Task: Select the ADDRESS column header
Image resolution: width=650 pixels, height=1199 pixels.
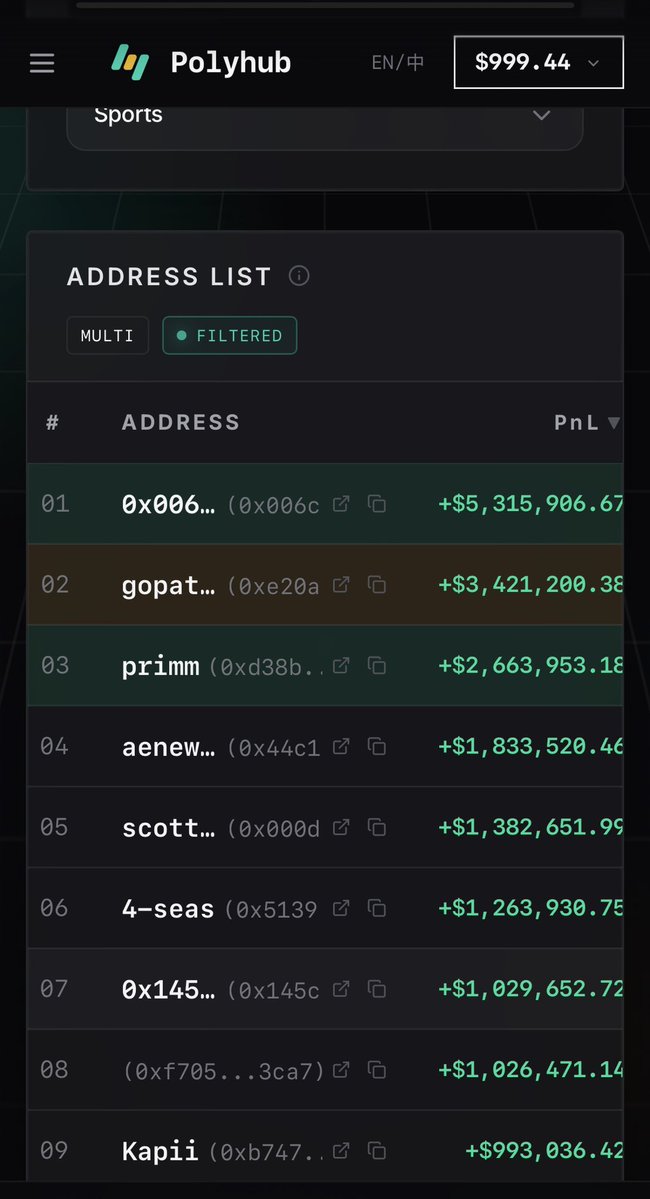Action: click(x=181, y=423)
